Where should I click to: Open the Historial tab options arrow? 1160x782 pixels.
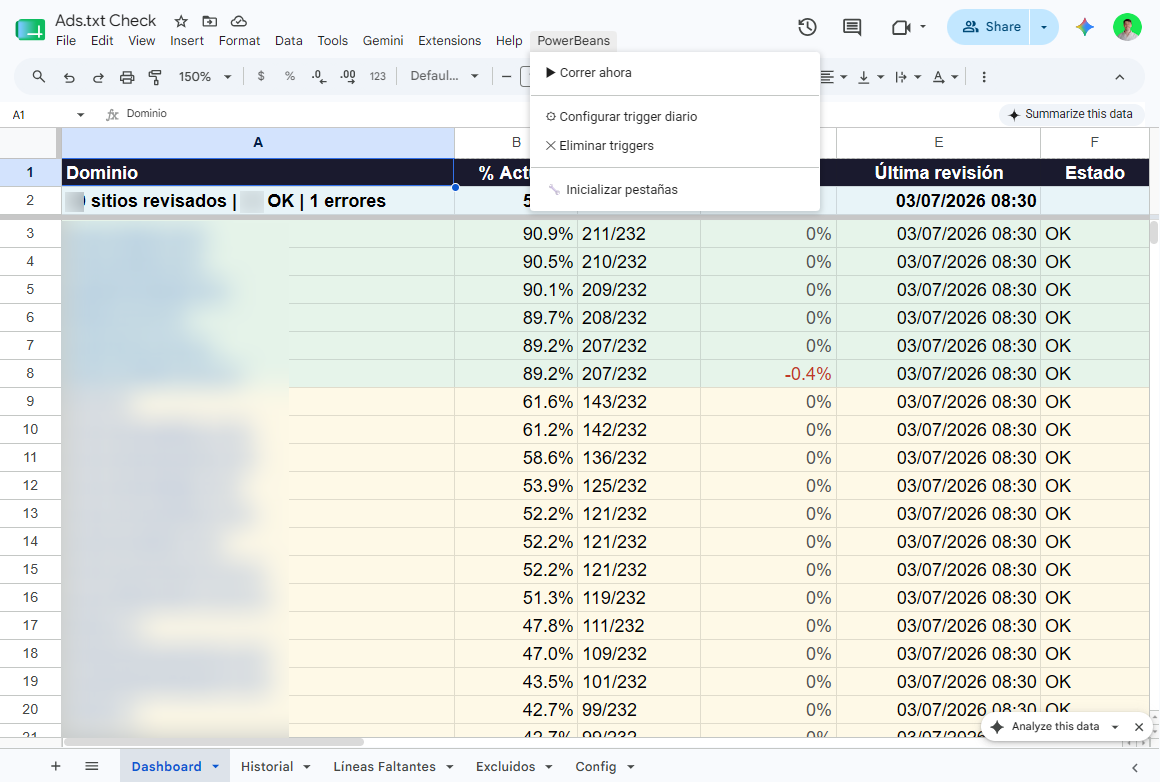tap(306, 766)
